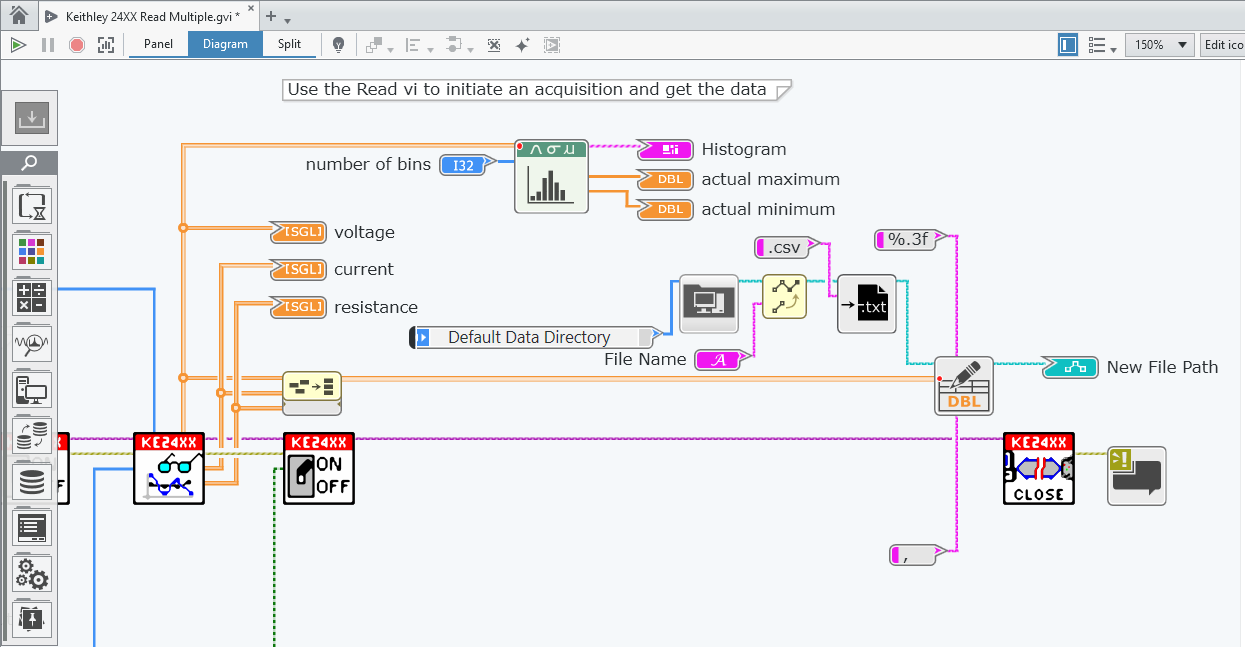Image resolution: width=1245 pixels, height=647 pixels.
Task: Click the Write to Spreadsheet DBL node
Action: (963, 385)
